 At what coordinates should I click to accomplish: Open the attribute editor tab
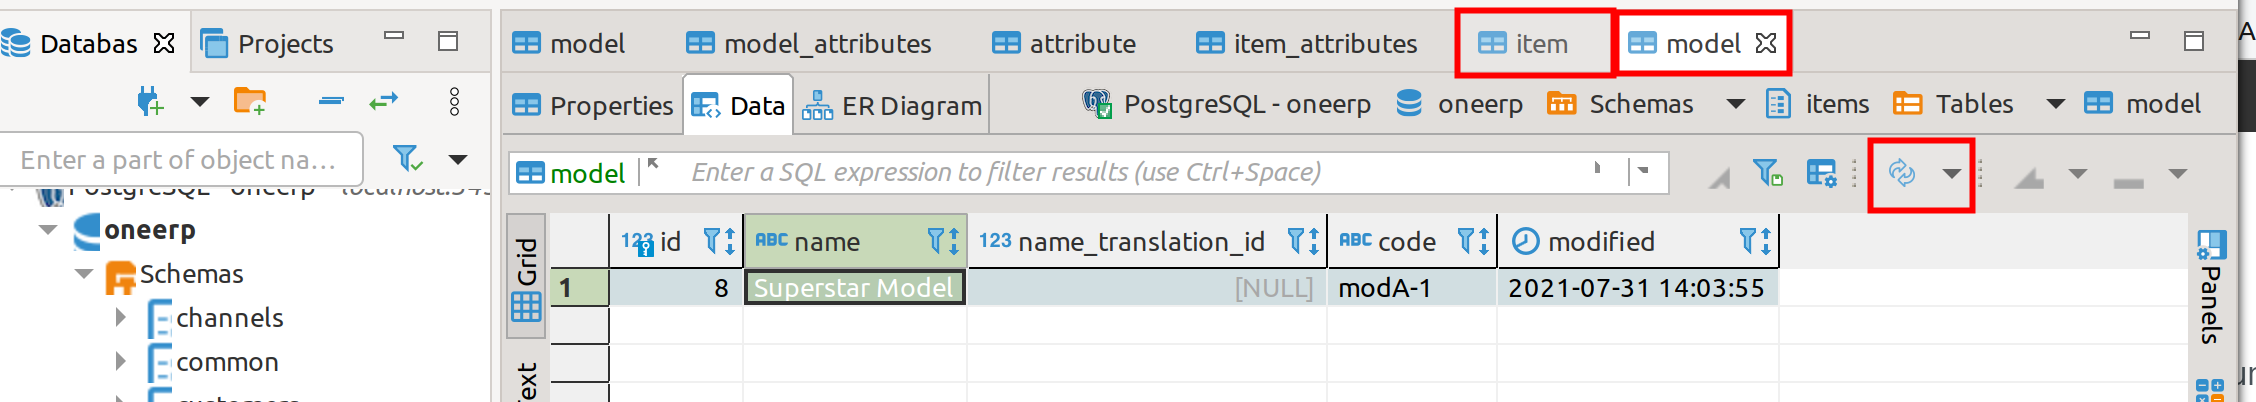1064,44
